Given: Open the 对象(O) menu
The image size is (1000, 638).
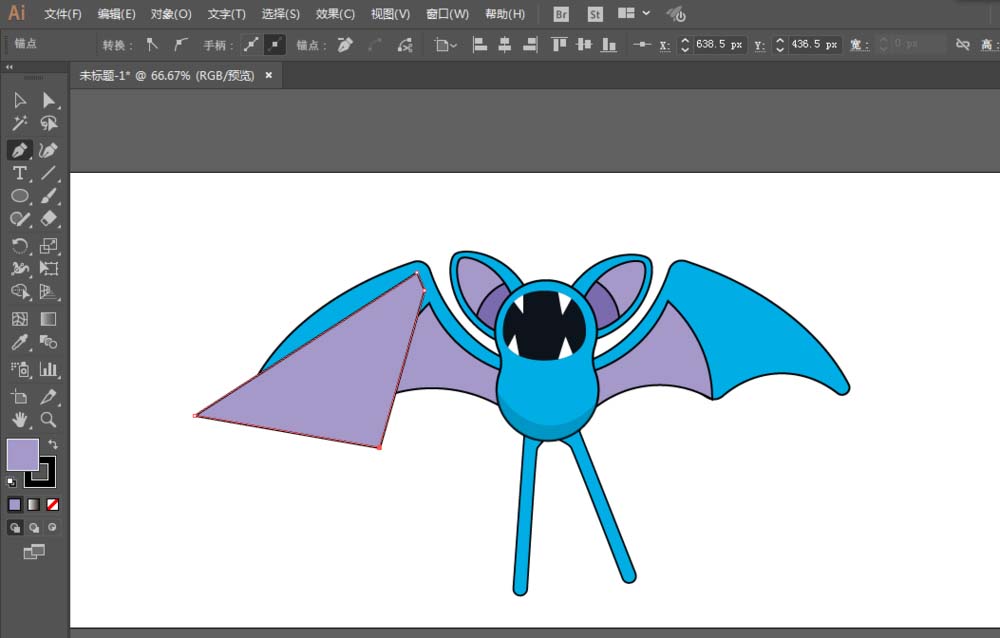Looking at the screenshot, I should point(171,14).
